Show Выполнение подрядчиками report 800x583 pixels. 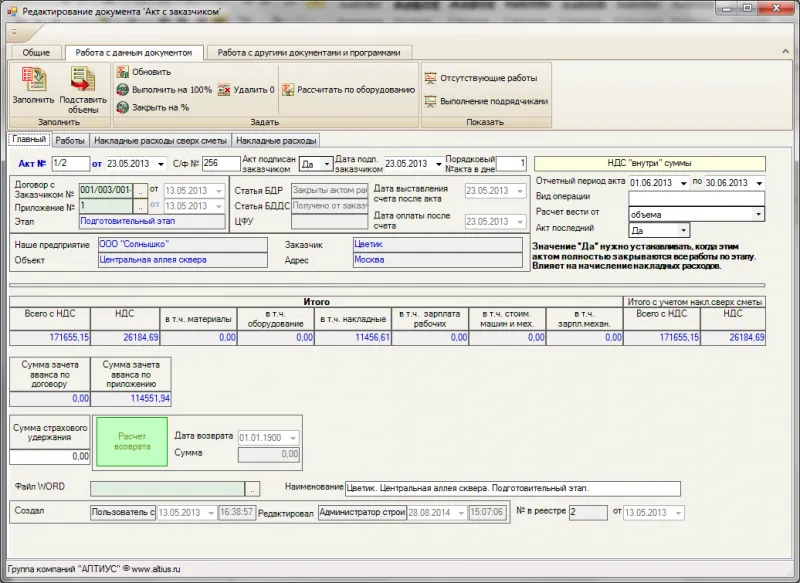(x=431, y=101)
